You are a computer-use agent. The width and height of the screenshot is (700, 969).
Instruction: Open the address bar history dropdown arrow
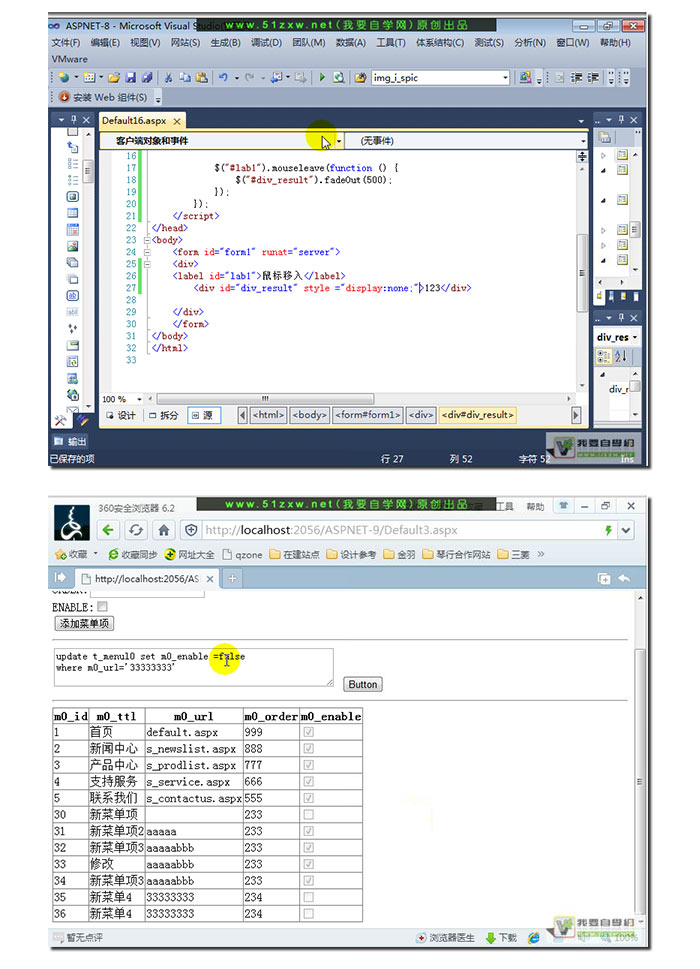626,530
